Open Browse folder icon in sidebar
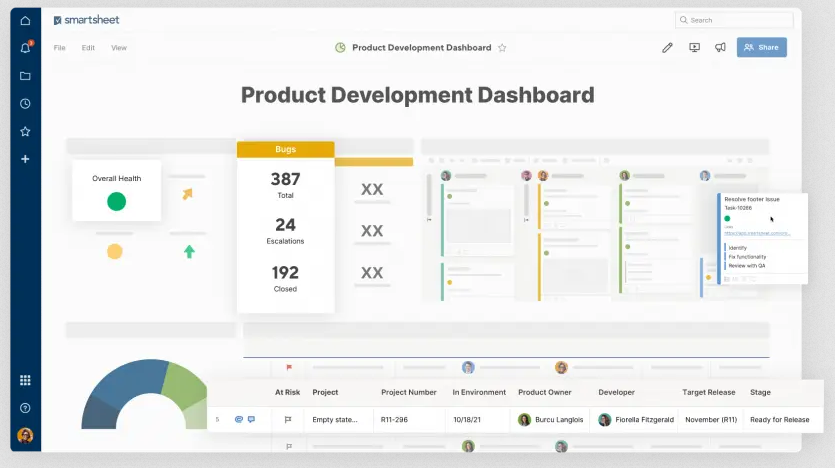The height and width of the screenshot is (468, 835). [25, 76]
